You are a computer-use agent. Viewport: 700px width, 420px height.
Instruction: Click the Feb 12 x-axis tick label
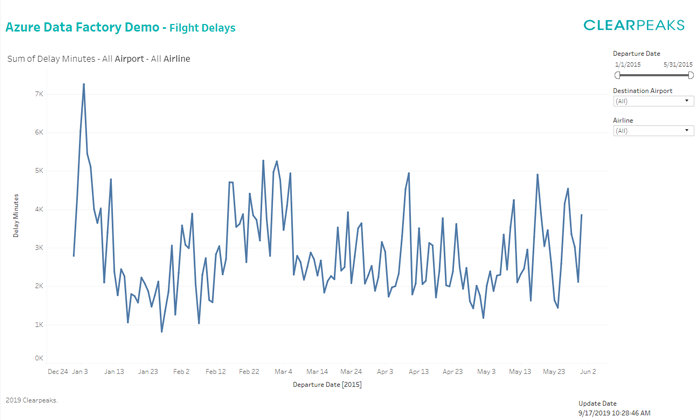215,371
